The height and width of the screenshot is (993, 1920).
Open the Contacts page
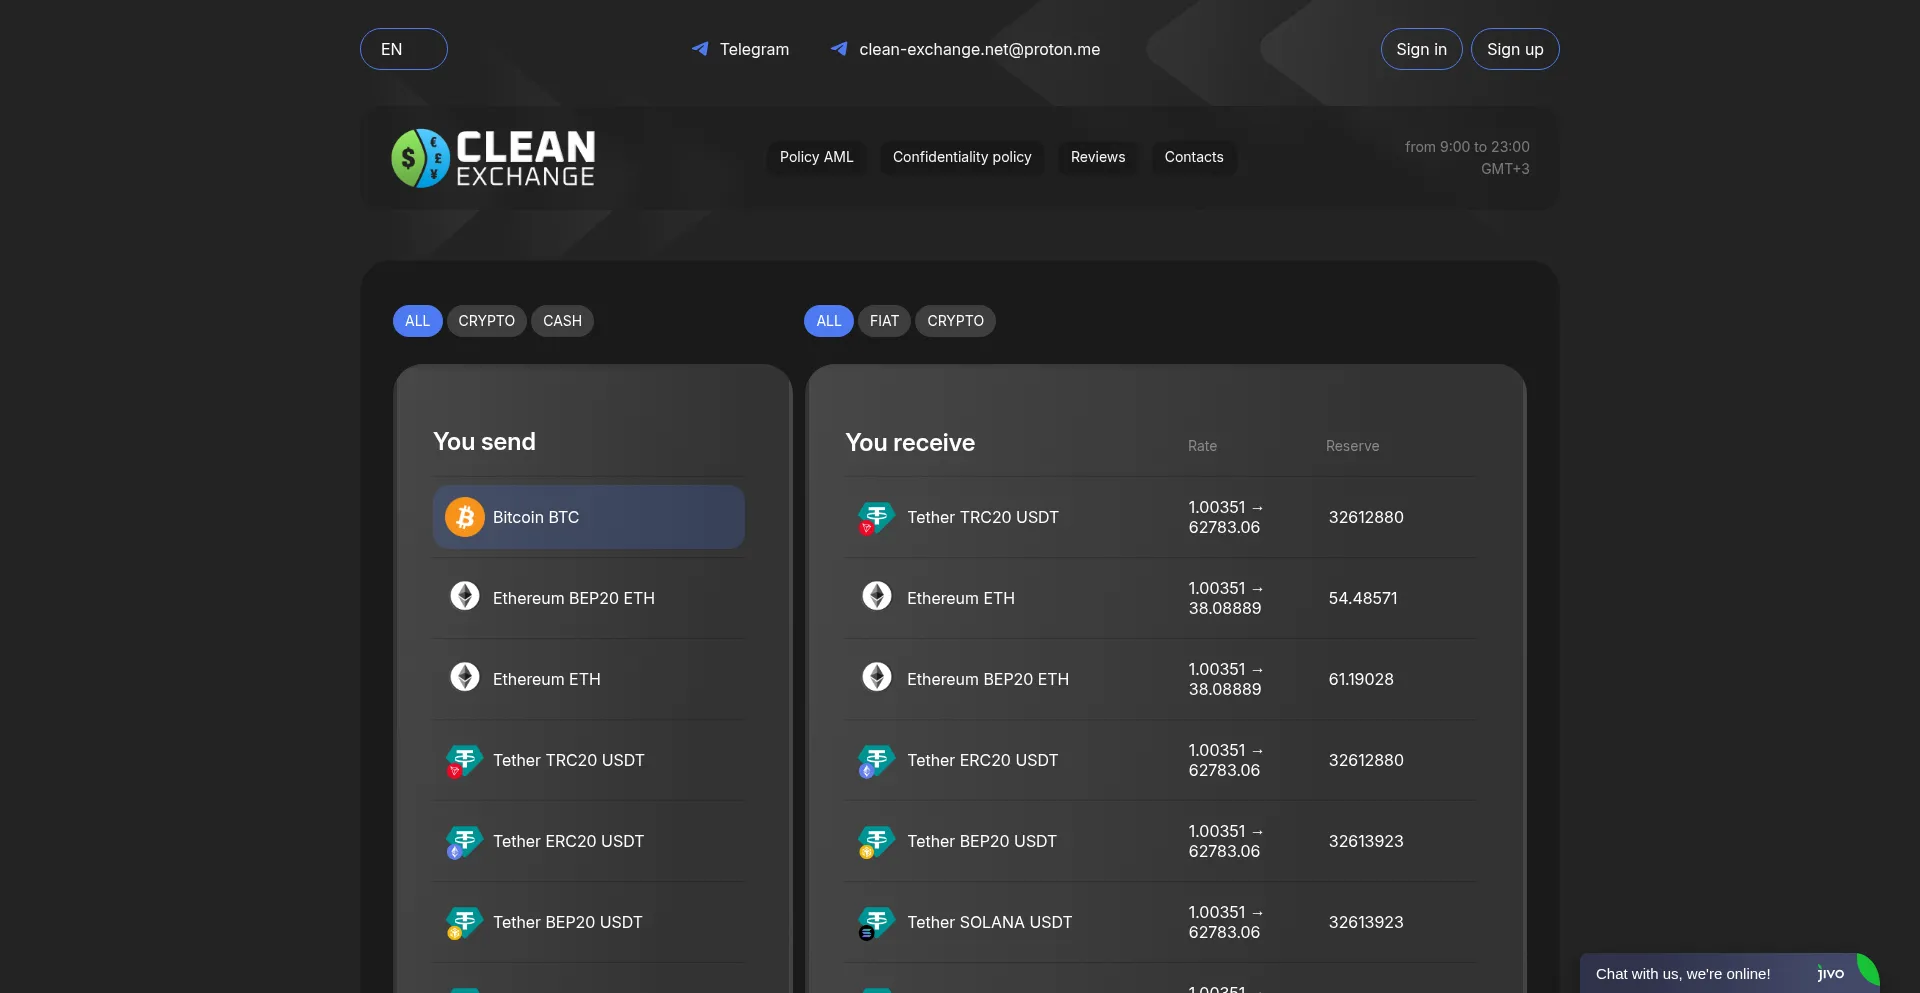click(1194, 157)
